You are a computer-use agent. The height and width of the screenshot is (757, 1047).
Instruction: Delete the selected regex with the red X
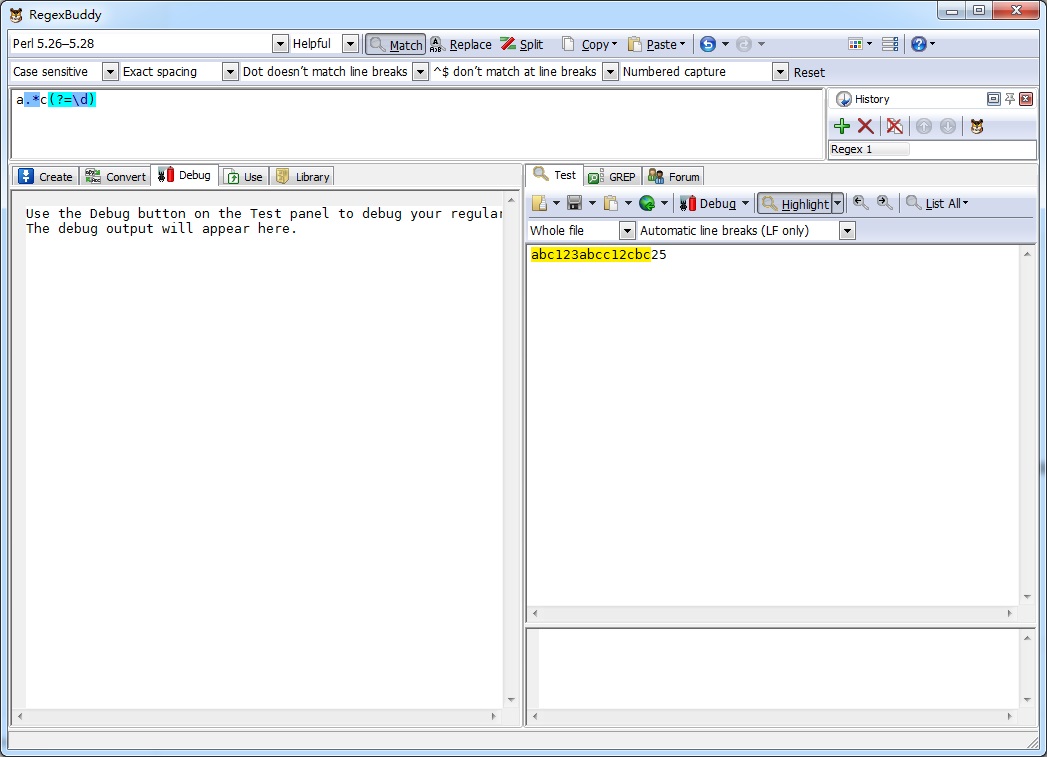[x=866, y=126]
